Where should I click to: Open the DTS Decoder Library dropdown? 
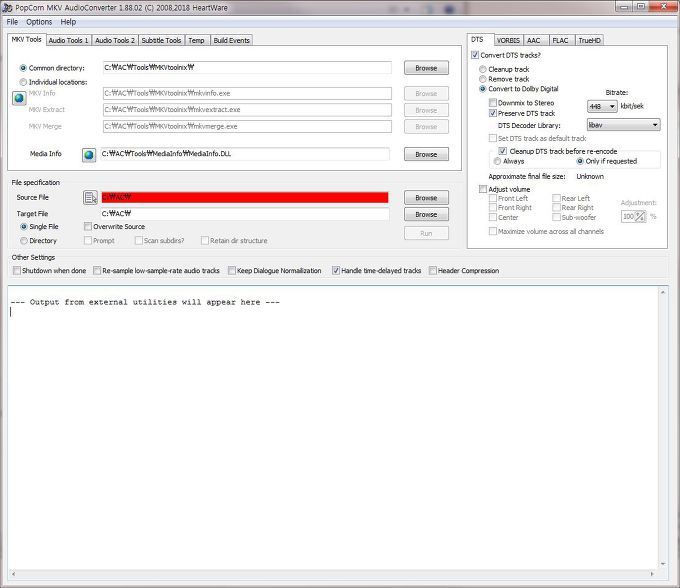coord(624,125)
